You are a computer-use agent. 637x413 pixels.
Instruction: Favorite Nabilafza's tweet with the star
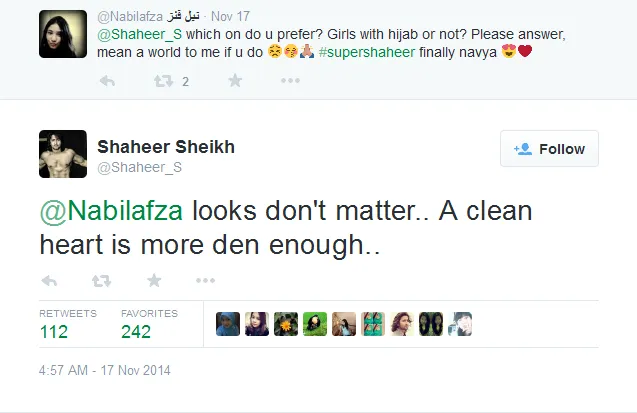click(234, 82)
